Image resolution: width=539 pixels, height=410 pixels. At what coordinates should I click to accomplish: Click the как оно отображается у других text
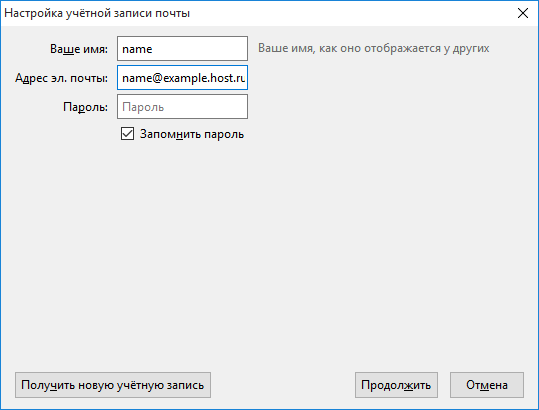[x=404, y=48]
